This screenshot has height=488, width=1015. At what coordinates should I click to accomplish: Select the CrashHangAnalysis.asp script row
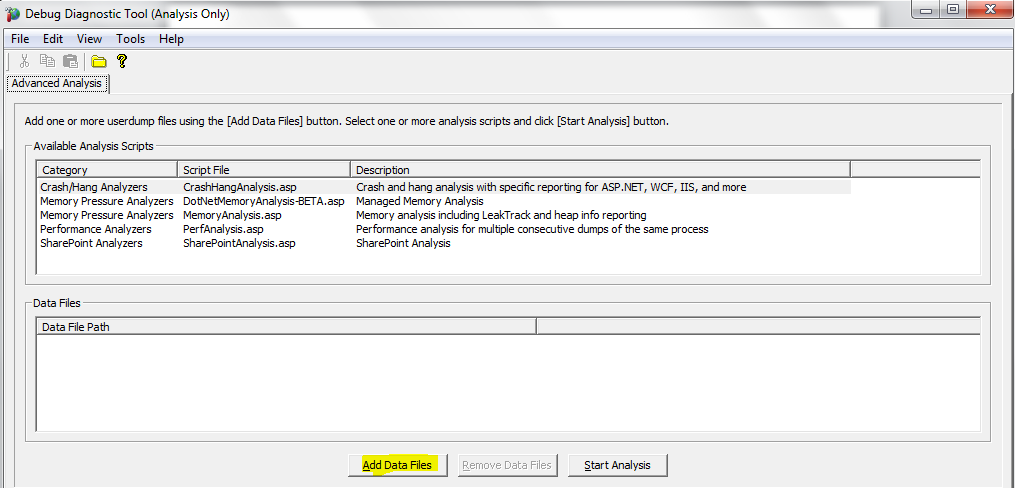(x=239, y=187)
